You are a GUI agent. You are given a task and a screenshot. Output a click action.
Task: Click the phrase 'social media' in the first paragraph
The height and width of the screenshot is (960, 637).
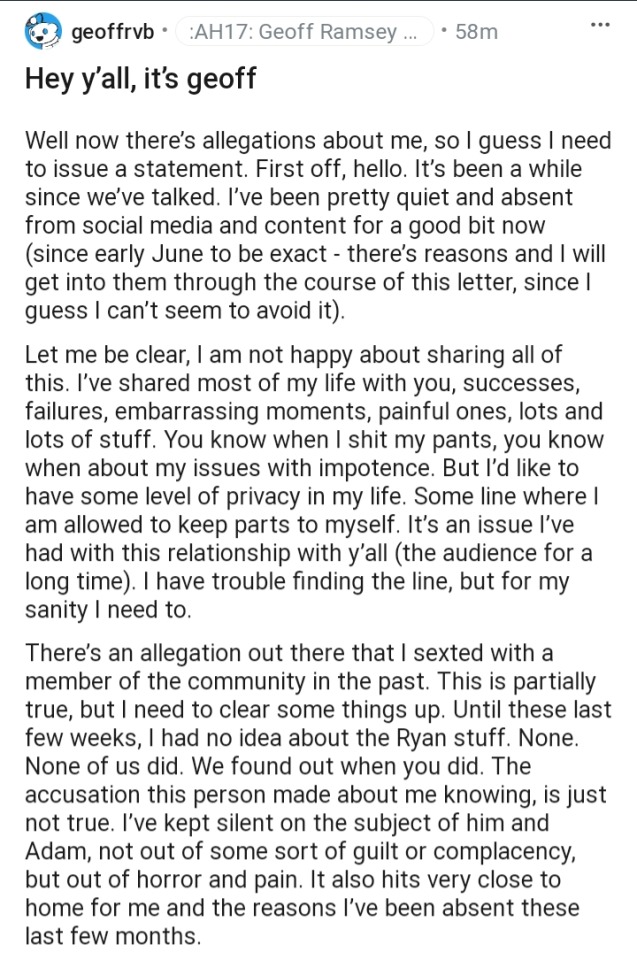[x=120, y=225]
